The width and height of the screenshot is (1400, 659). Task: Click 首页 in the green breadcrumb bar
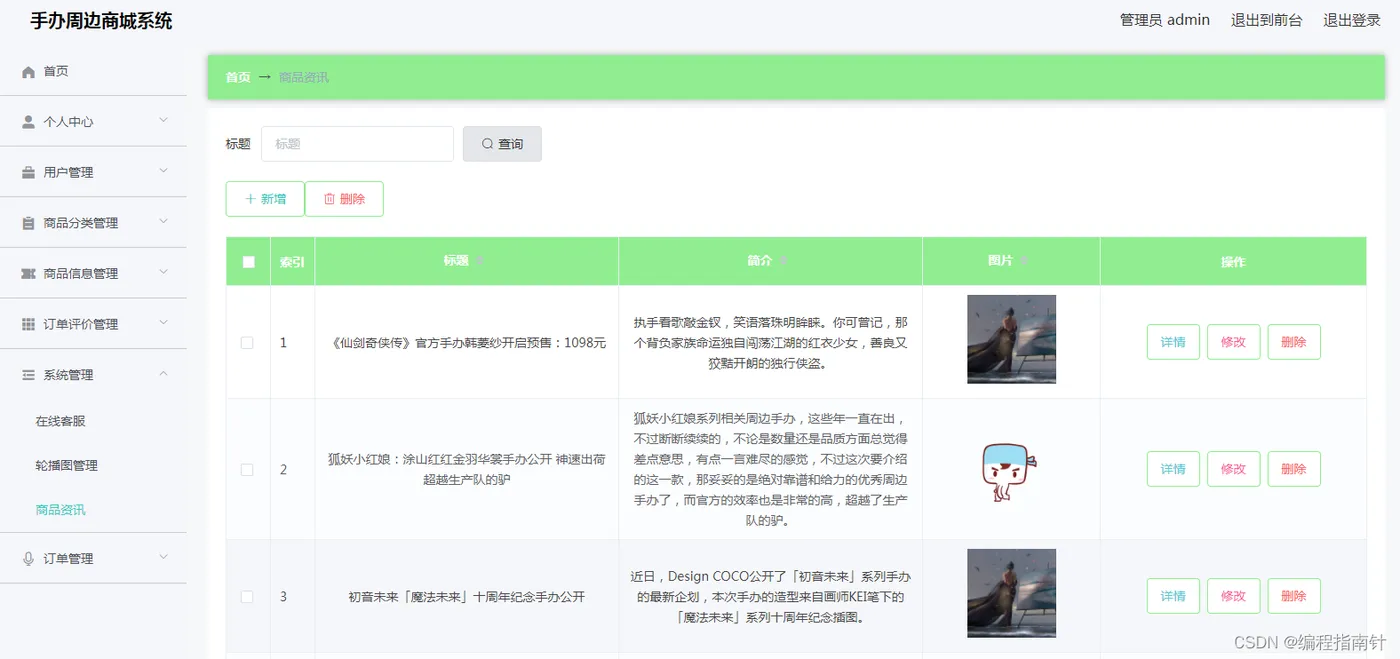pos(238,77)
